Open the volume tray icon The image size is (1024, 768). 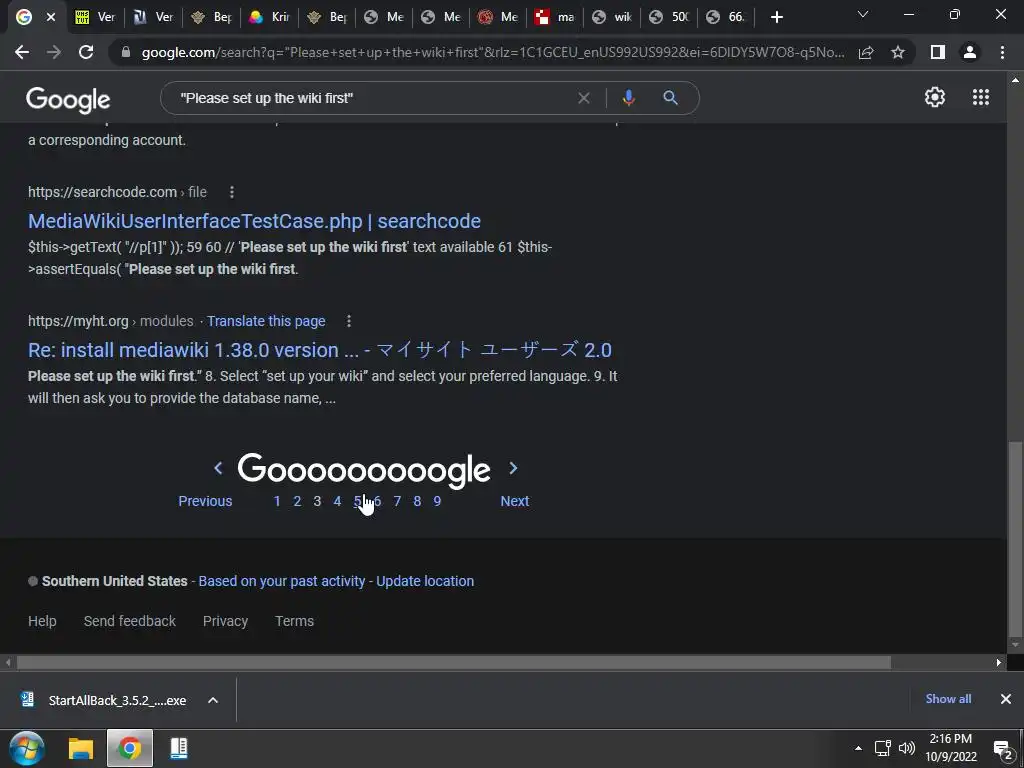906,748
